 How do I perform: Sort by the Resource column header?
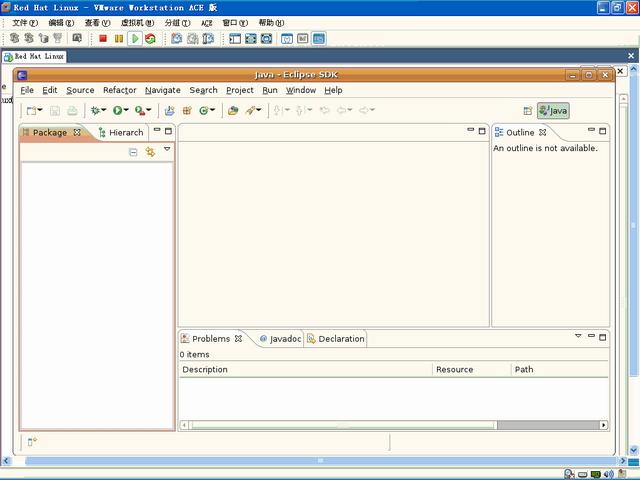coord(471,369)
